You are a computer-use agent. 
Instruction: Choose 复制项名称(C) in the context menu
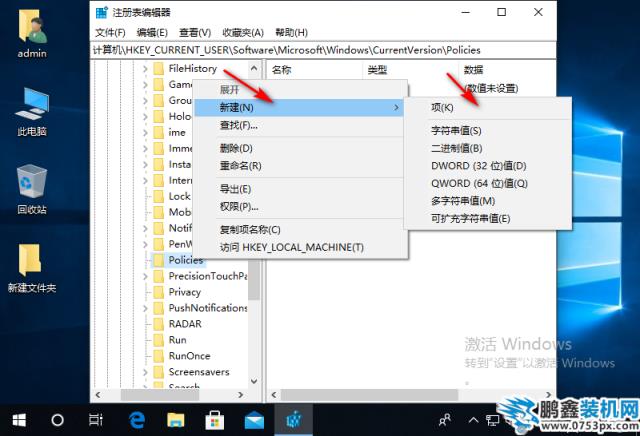[299, 229]
